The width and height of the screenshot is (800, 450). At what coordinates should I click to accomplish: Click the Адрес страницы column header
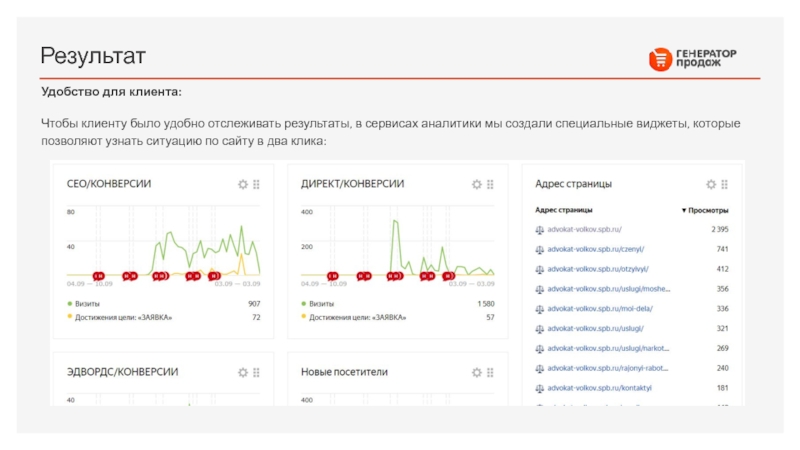coord(564,211)
